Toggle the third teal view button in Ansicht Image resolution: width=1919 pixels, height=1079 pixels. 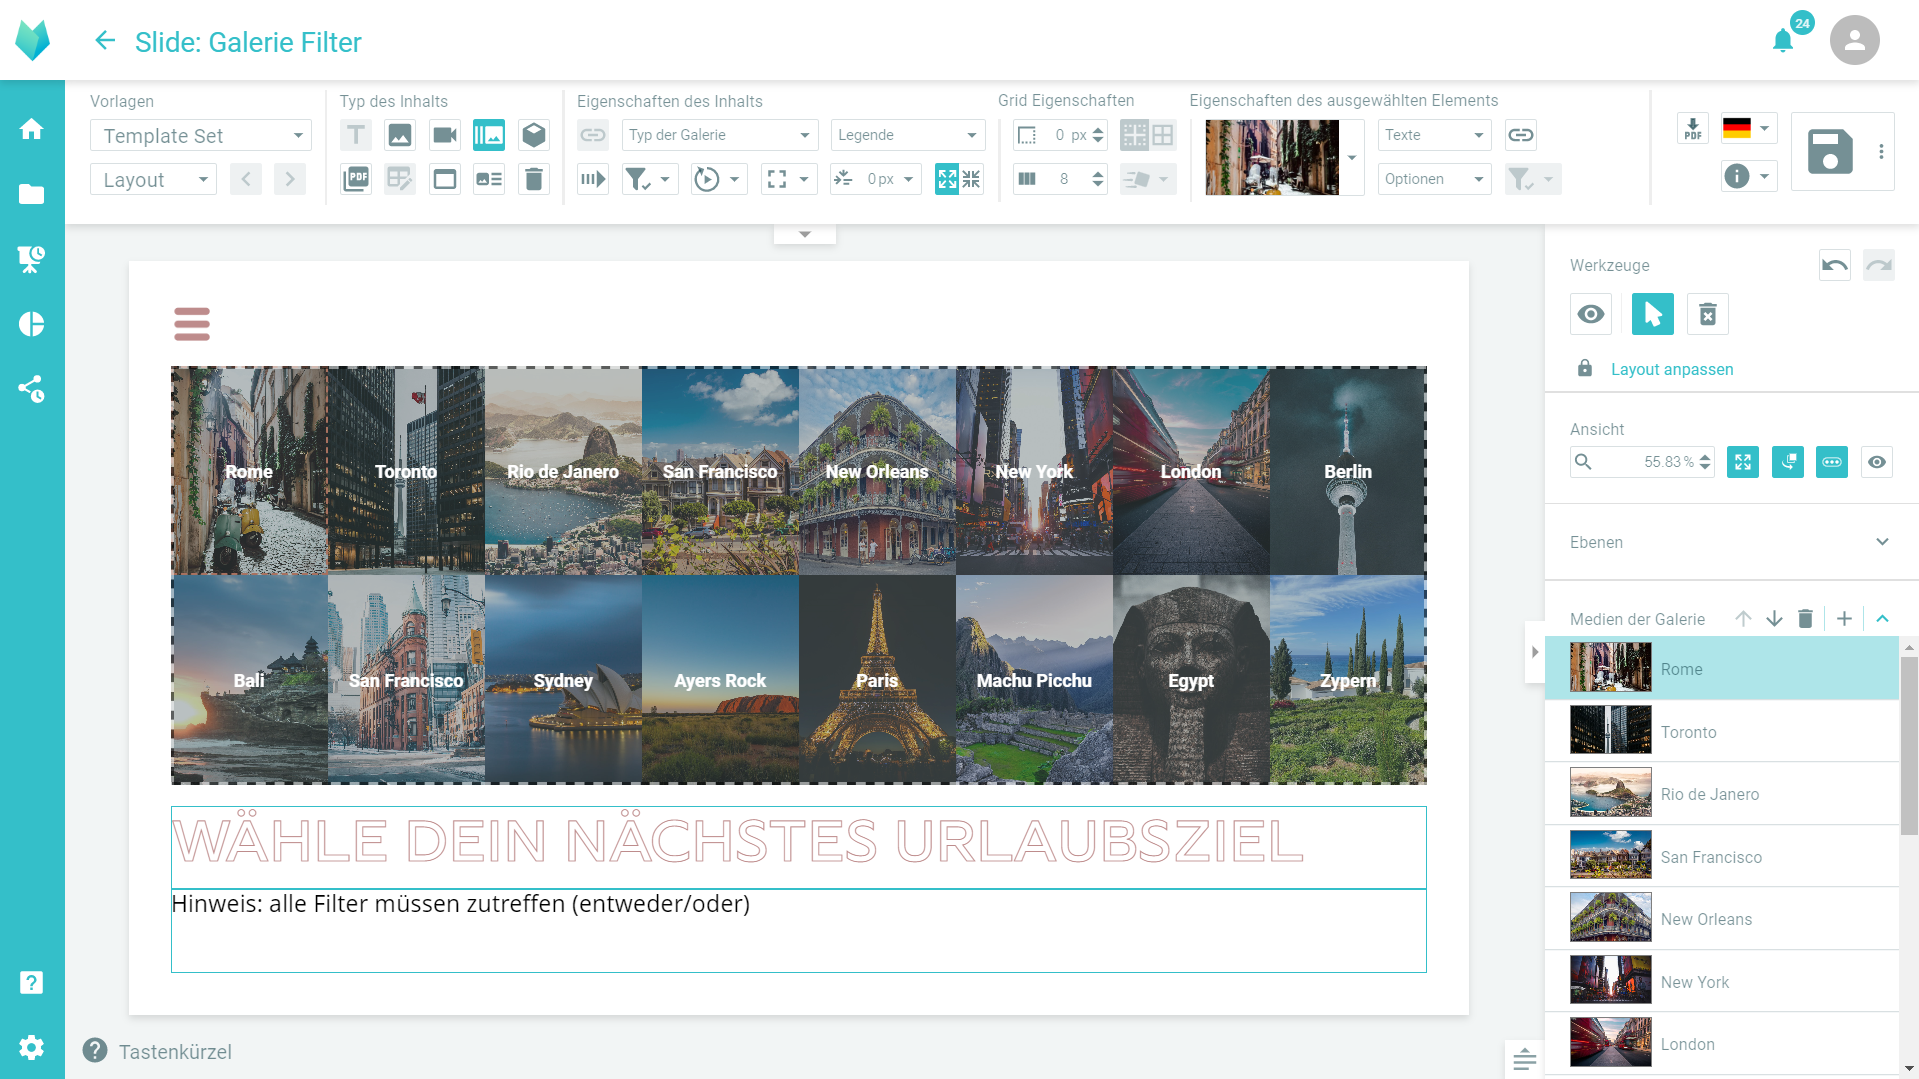coord(1832,462)
